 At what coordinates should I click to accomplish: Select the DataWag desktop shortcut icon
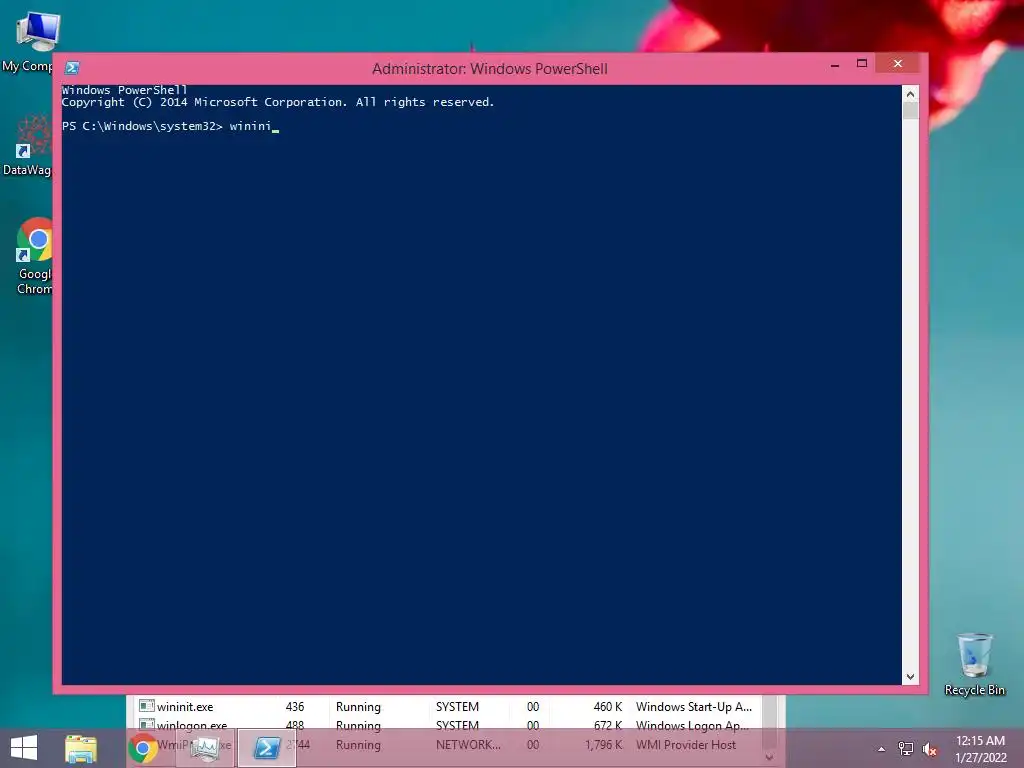point(27,145)
